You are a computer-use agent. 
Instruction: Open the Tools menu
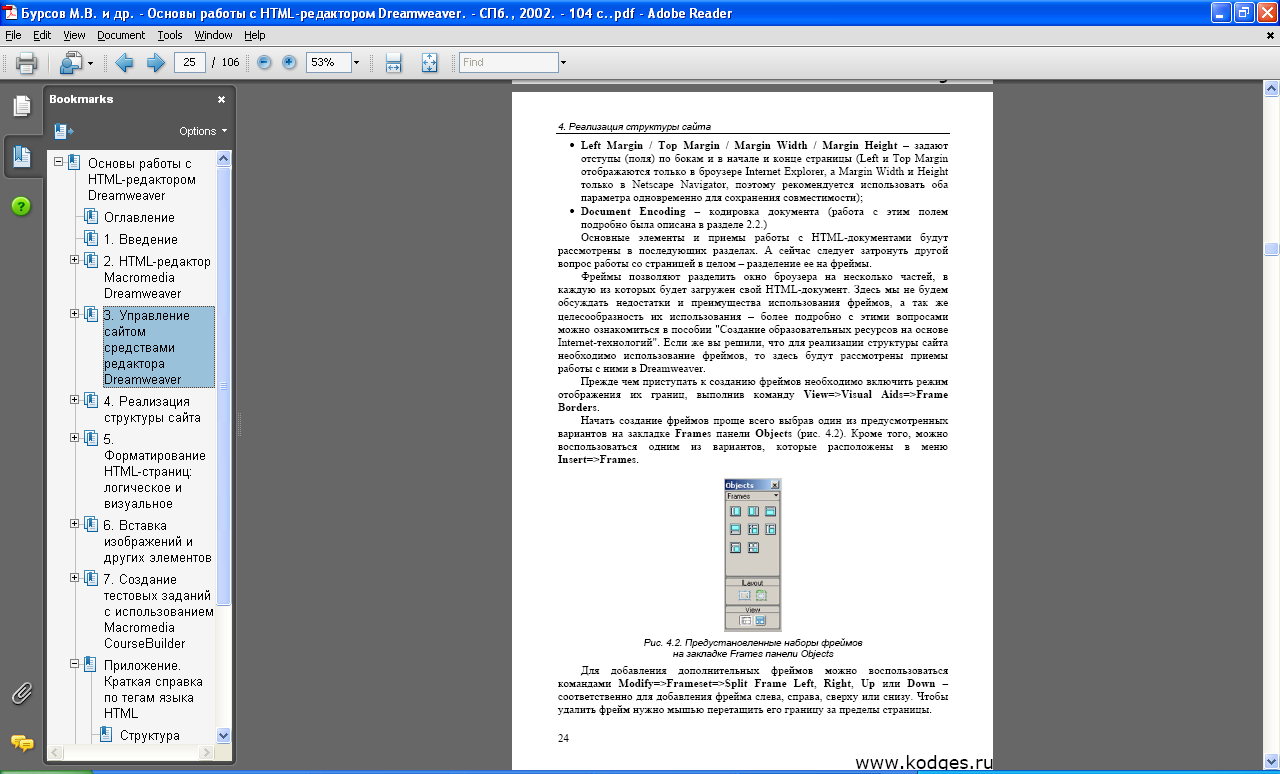point(170,35)
